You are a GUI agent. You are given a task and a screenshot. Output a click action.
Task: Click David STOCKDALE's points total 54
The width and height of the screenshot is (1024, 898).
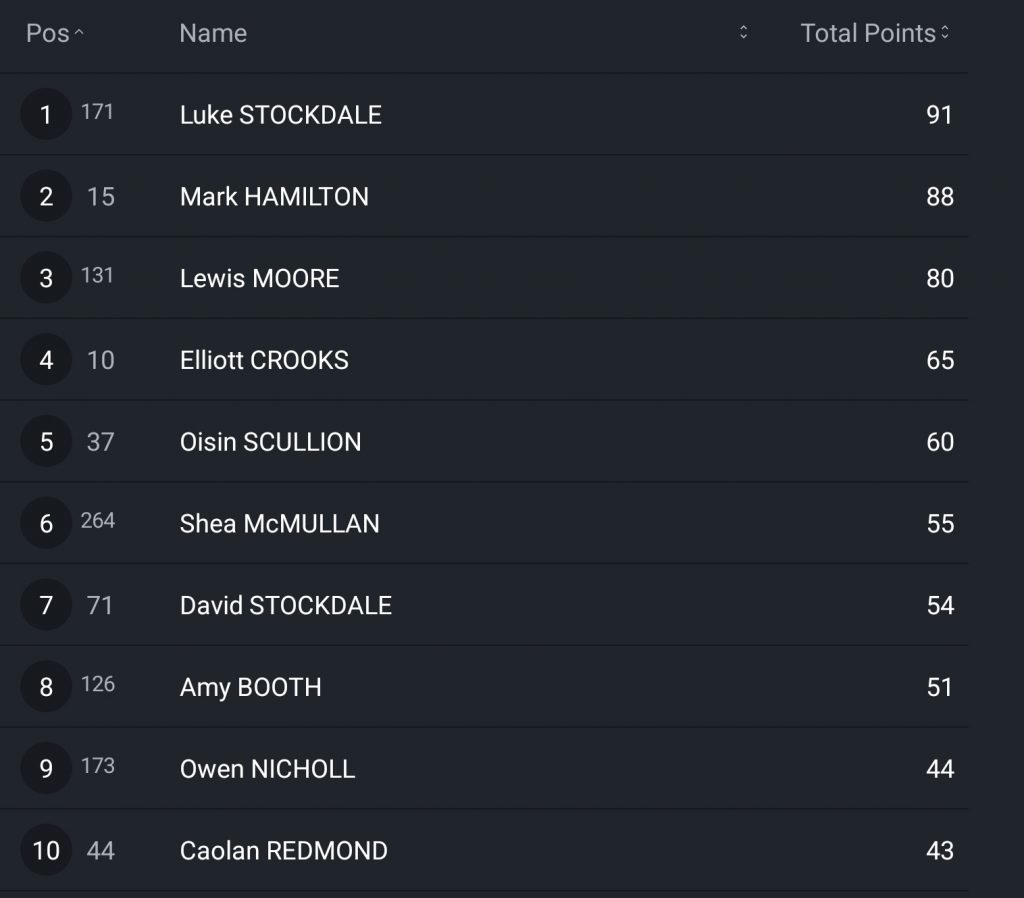939,606
